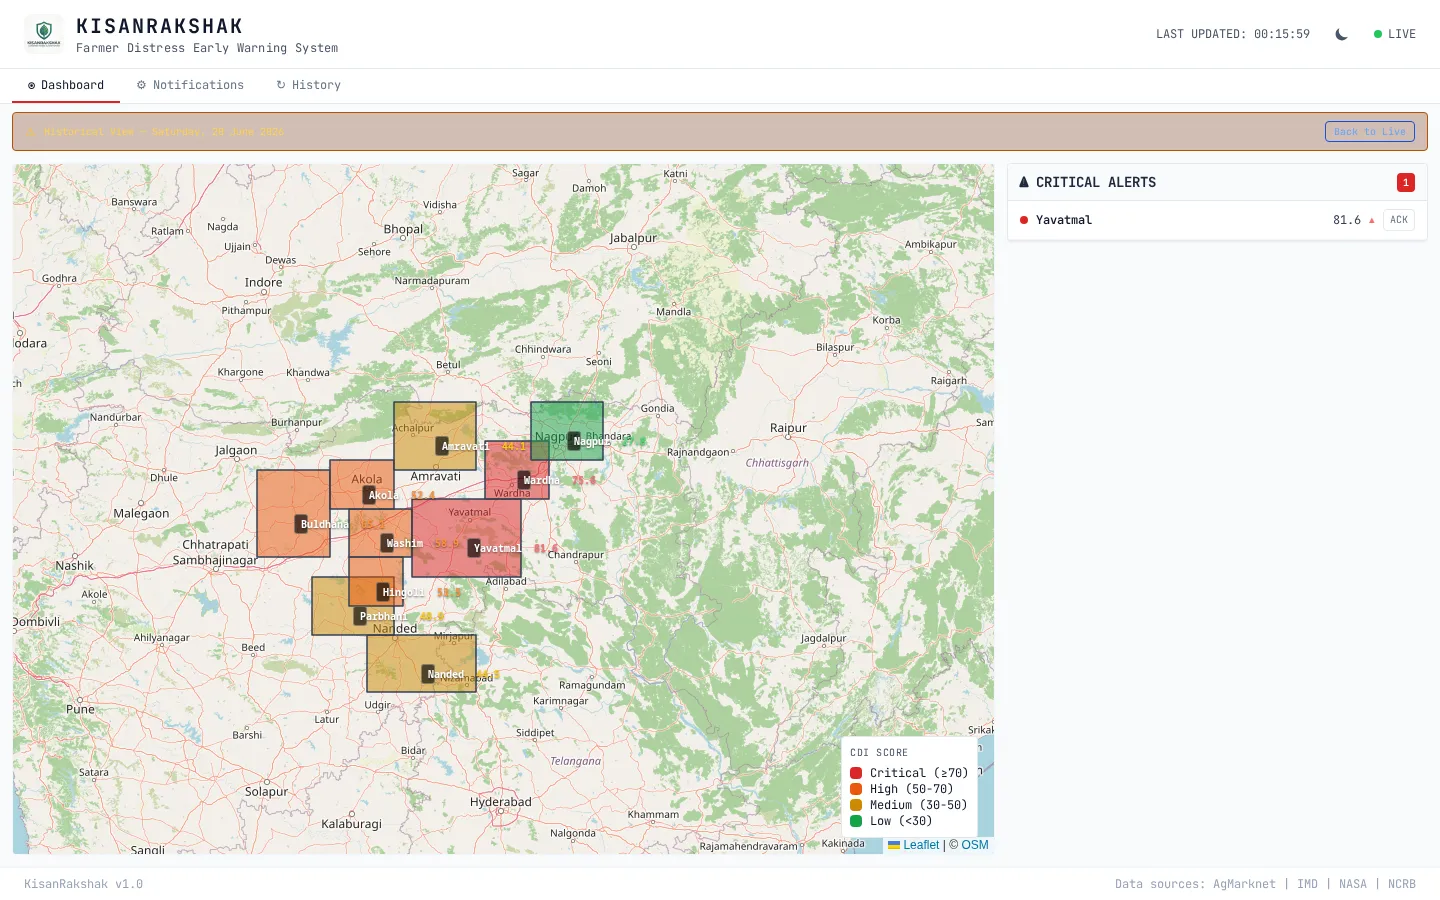1440x900 pixels.
Task: Click the Medium amber legend swatch
Action: [856, 805]
